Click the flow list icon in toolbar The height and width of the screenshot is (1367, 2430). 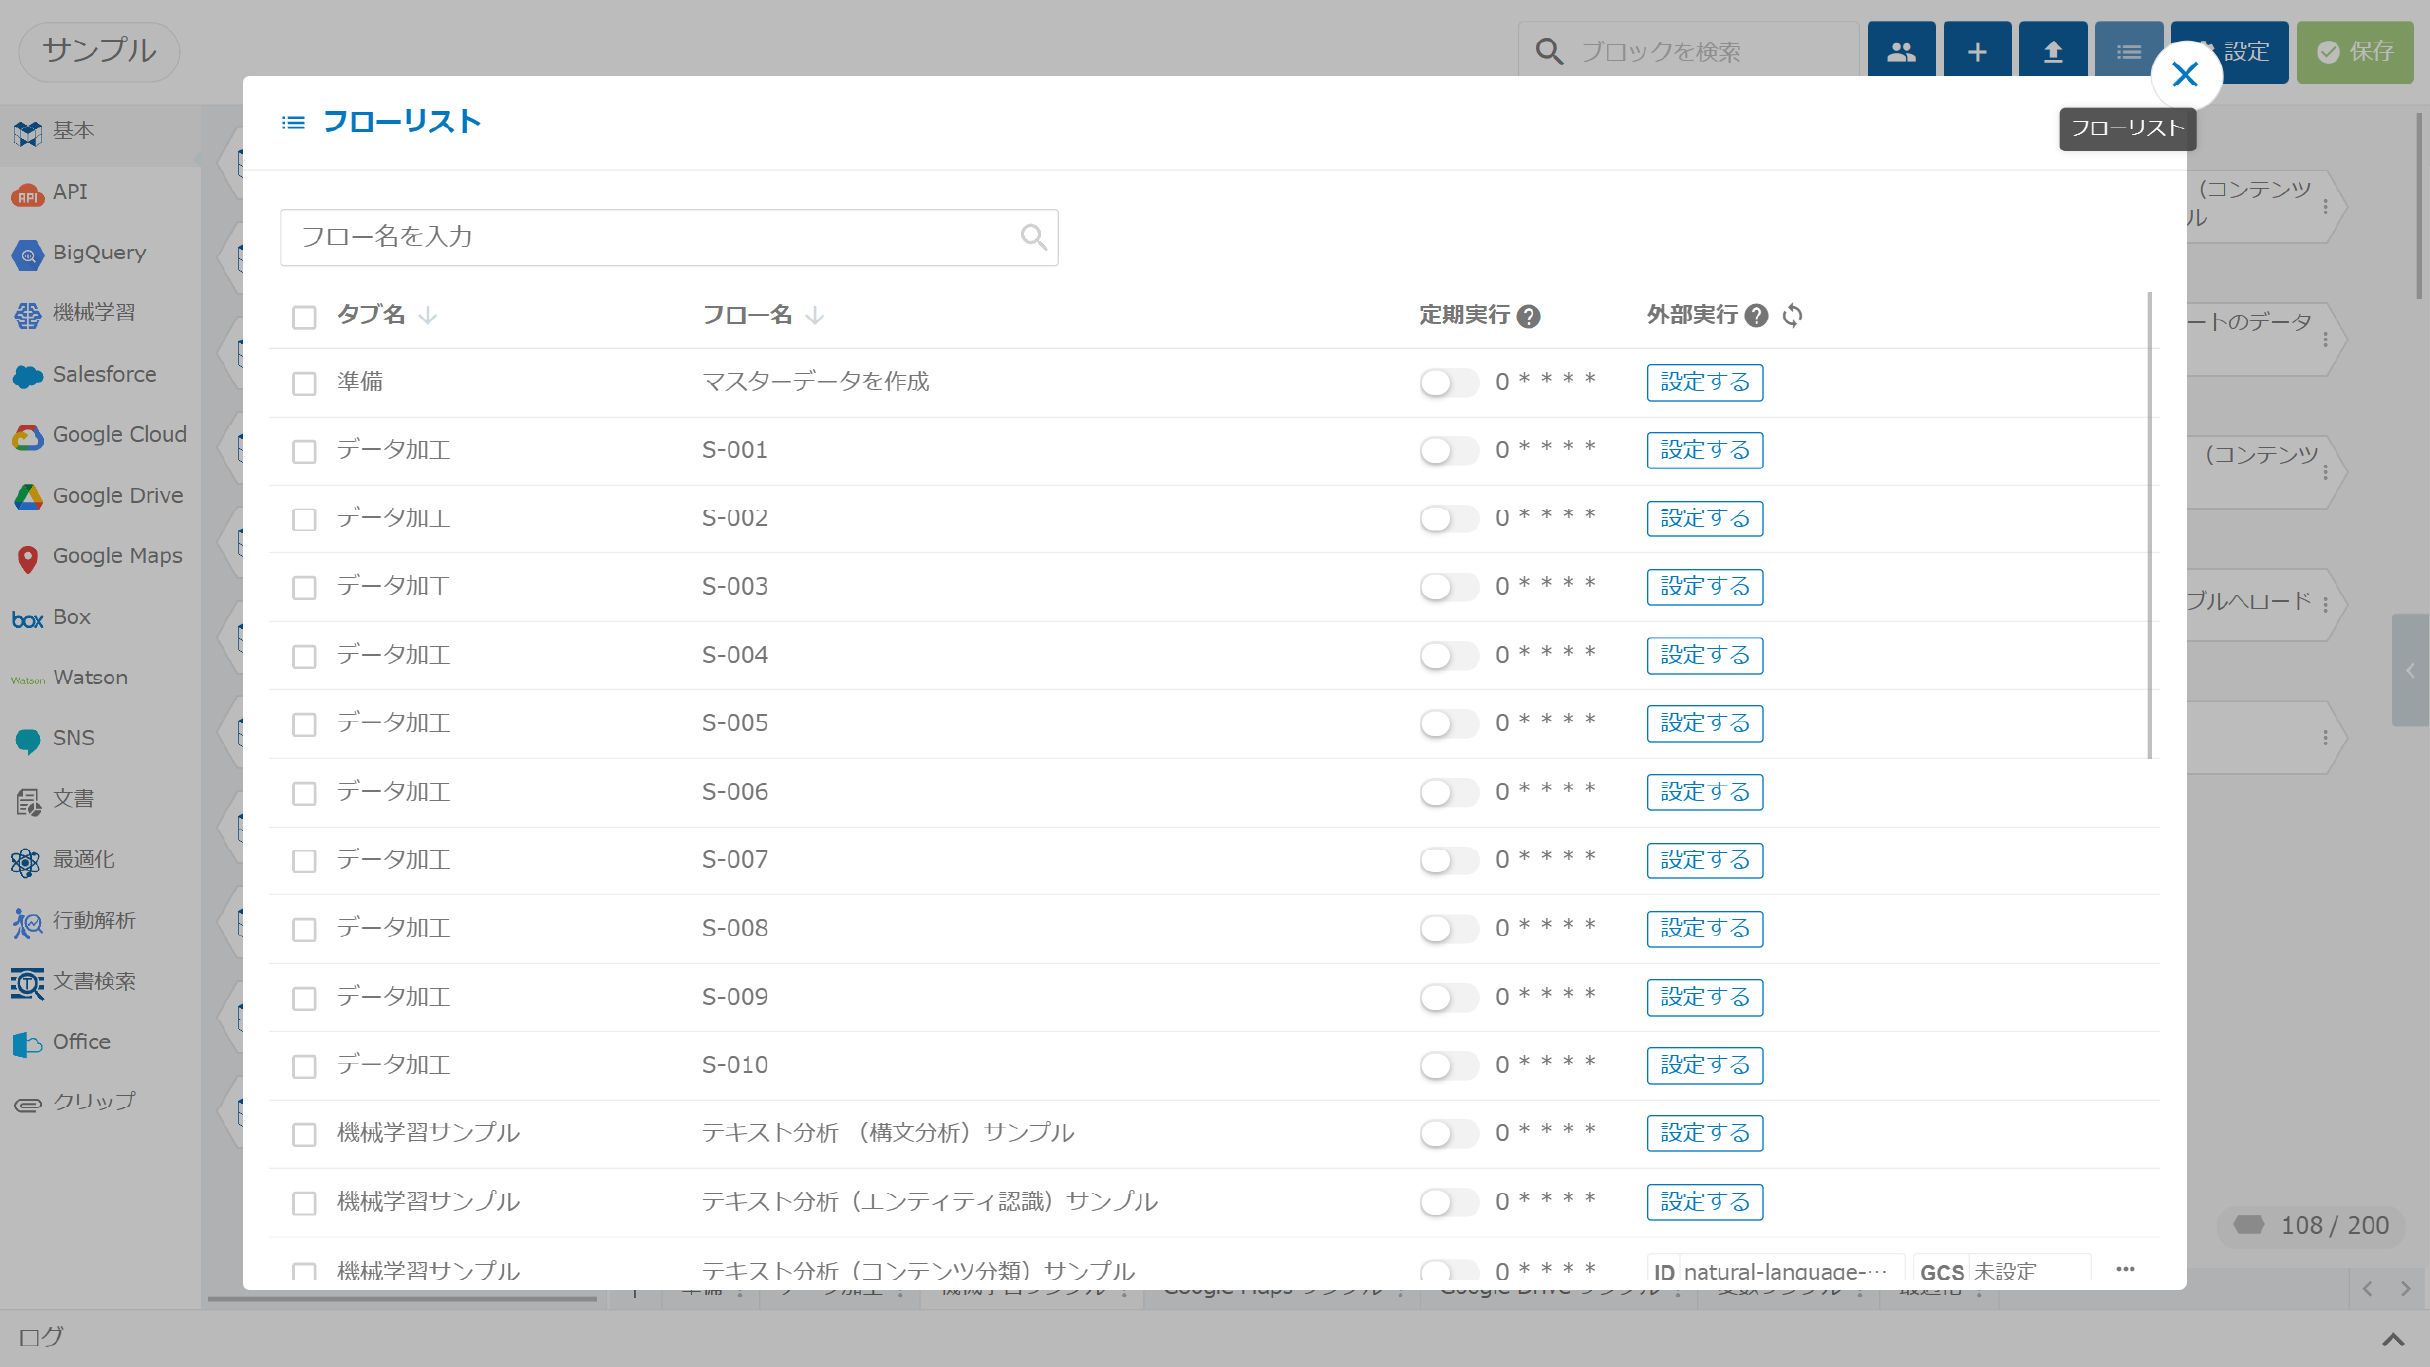pos(2129,52)
